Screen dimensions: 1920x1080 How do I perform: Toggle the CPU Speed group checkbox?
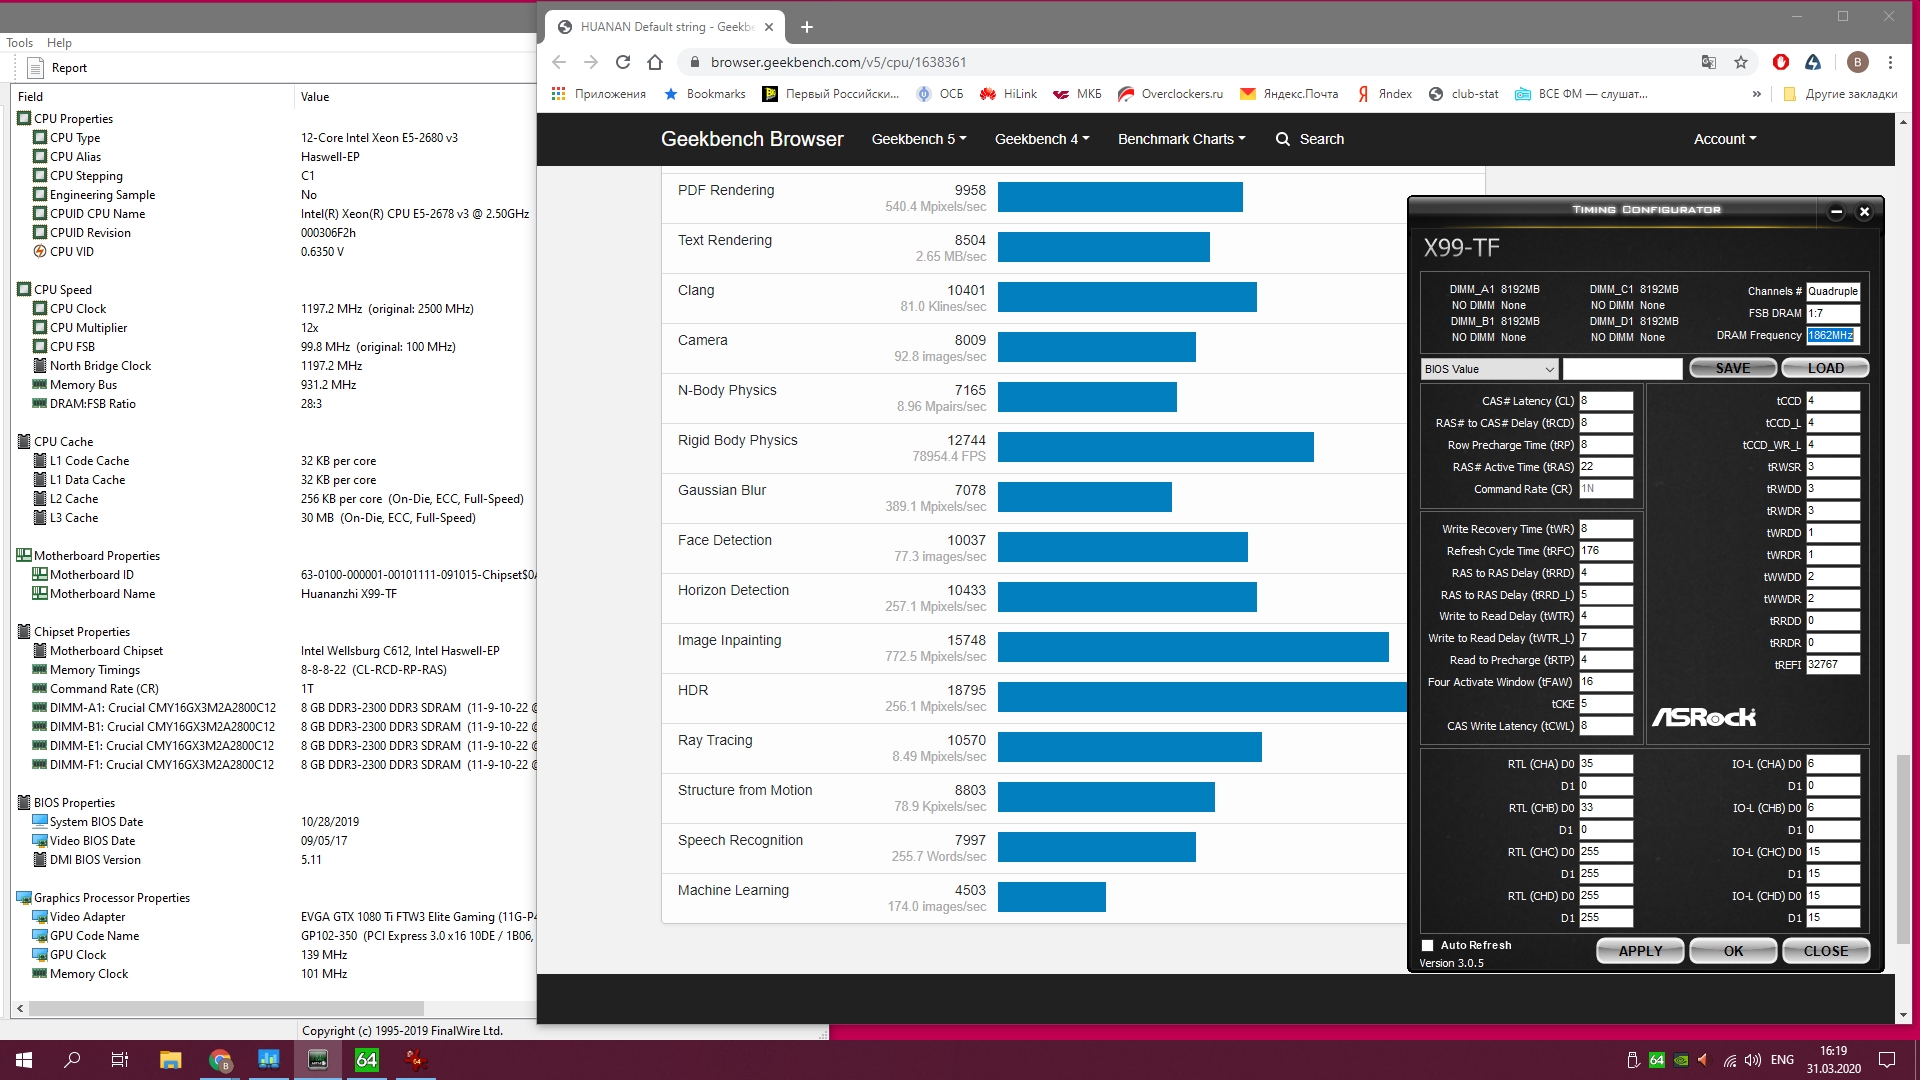pyautogui.click(x=24, y=289)
